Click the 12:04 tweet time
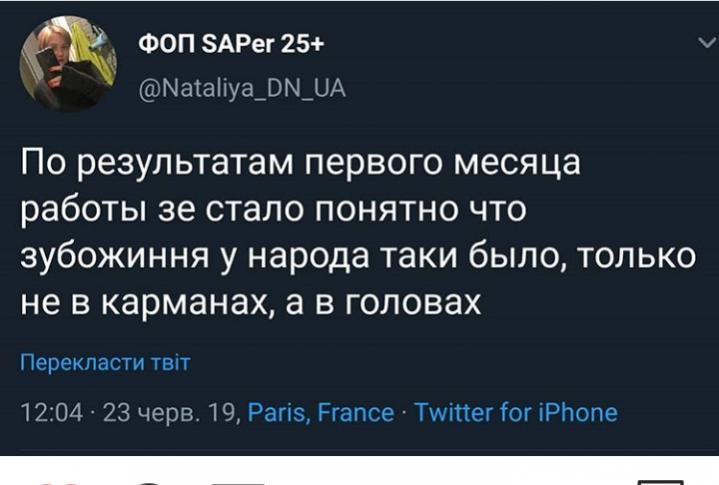 pyautogui.click(x=52, y=412)
